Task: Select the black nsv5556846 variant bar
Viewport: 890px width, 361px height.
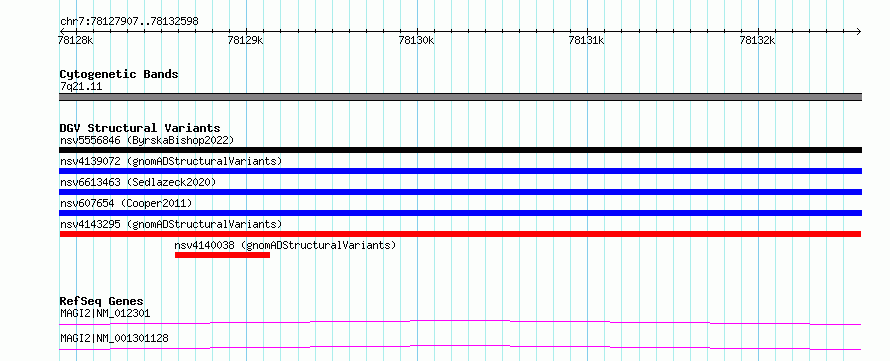Action: coord(460,150)
